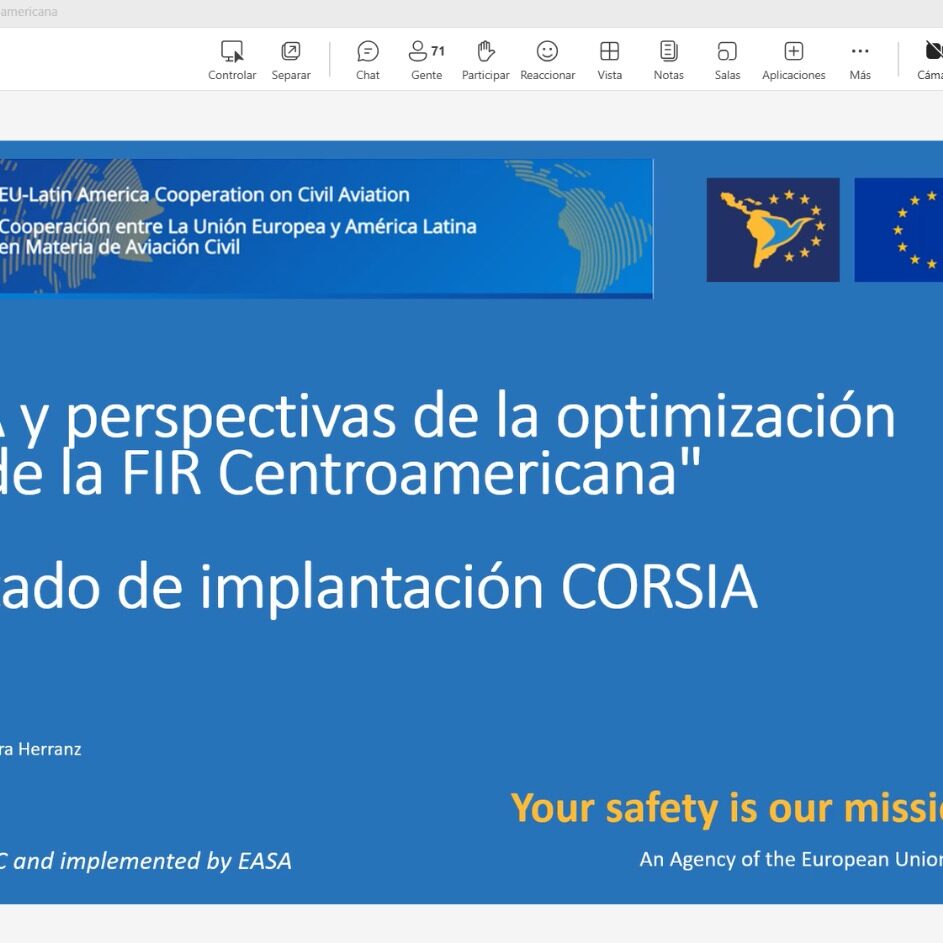Expand the Más options menu
The height and width of the screenshot is (943, 943).
[x=860, y=52]
